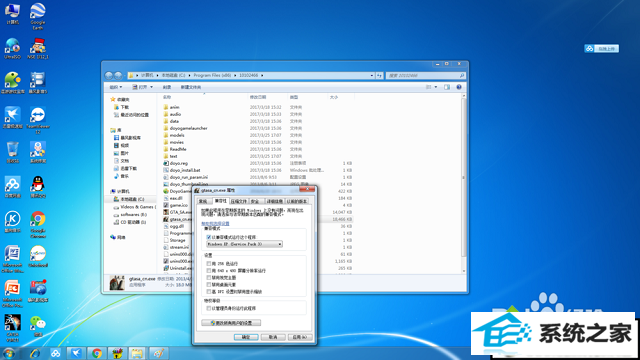Click Apply button in properties dialog

pyautogui.click(x=300, y=337)
